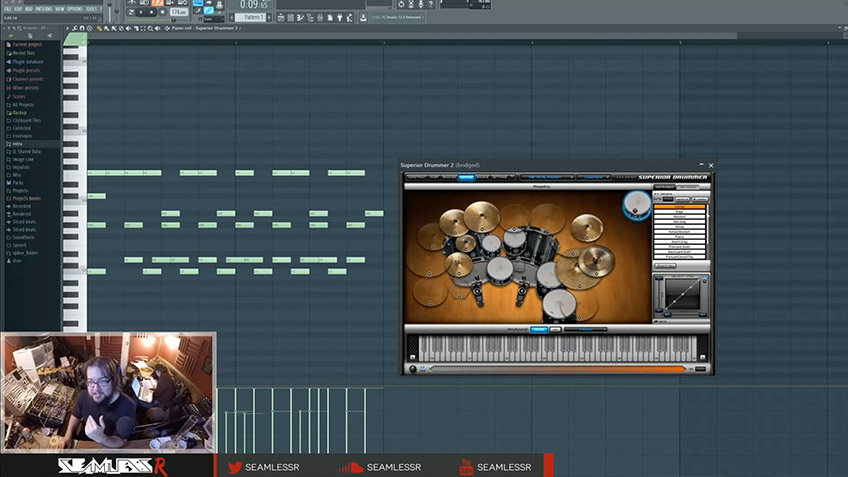This screenshot has width=848, height=477.
Task: Open the Piano roll - Superior Drummer 2 target selector
Action: click(x=205, y=28)
